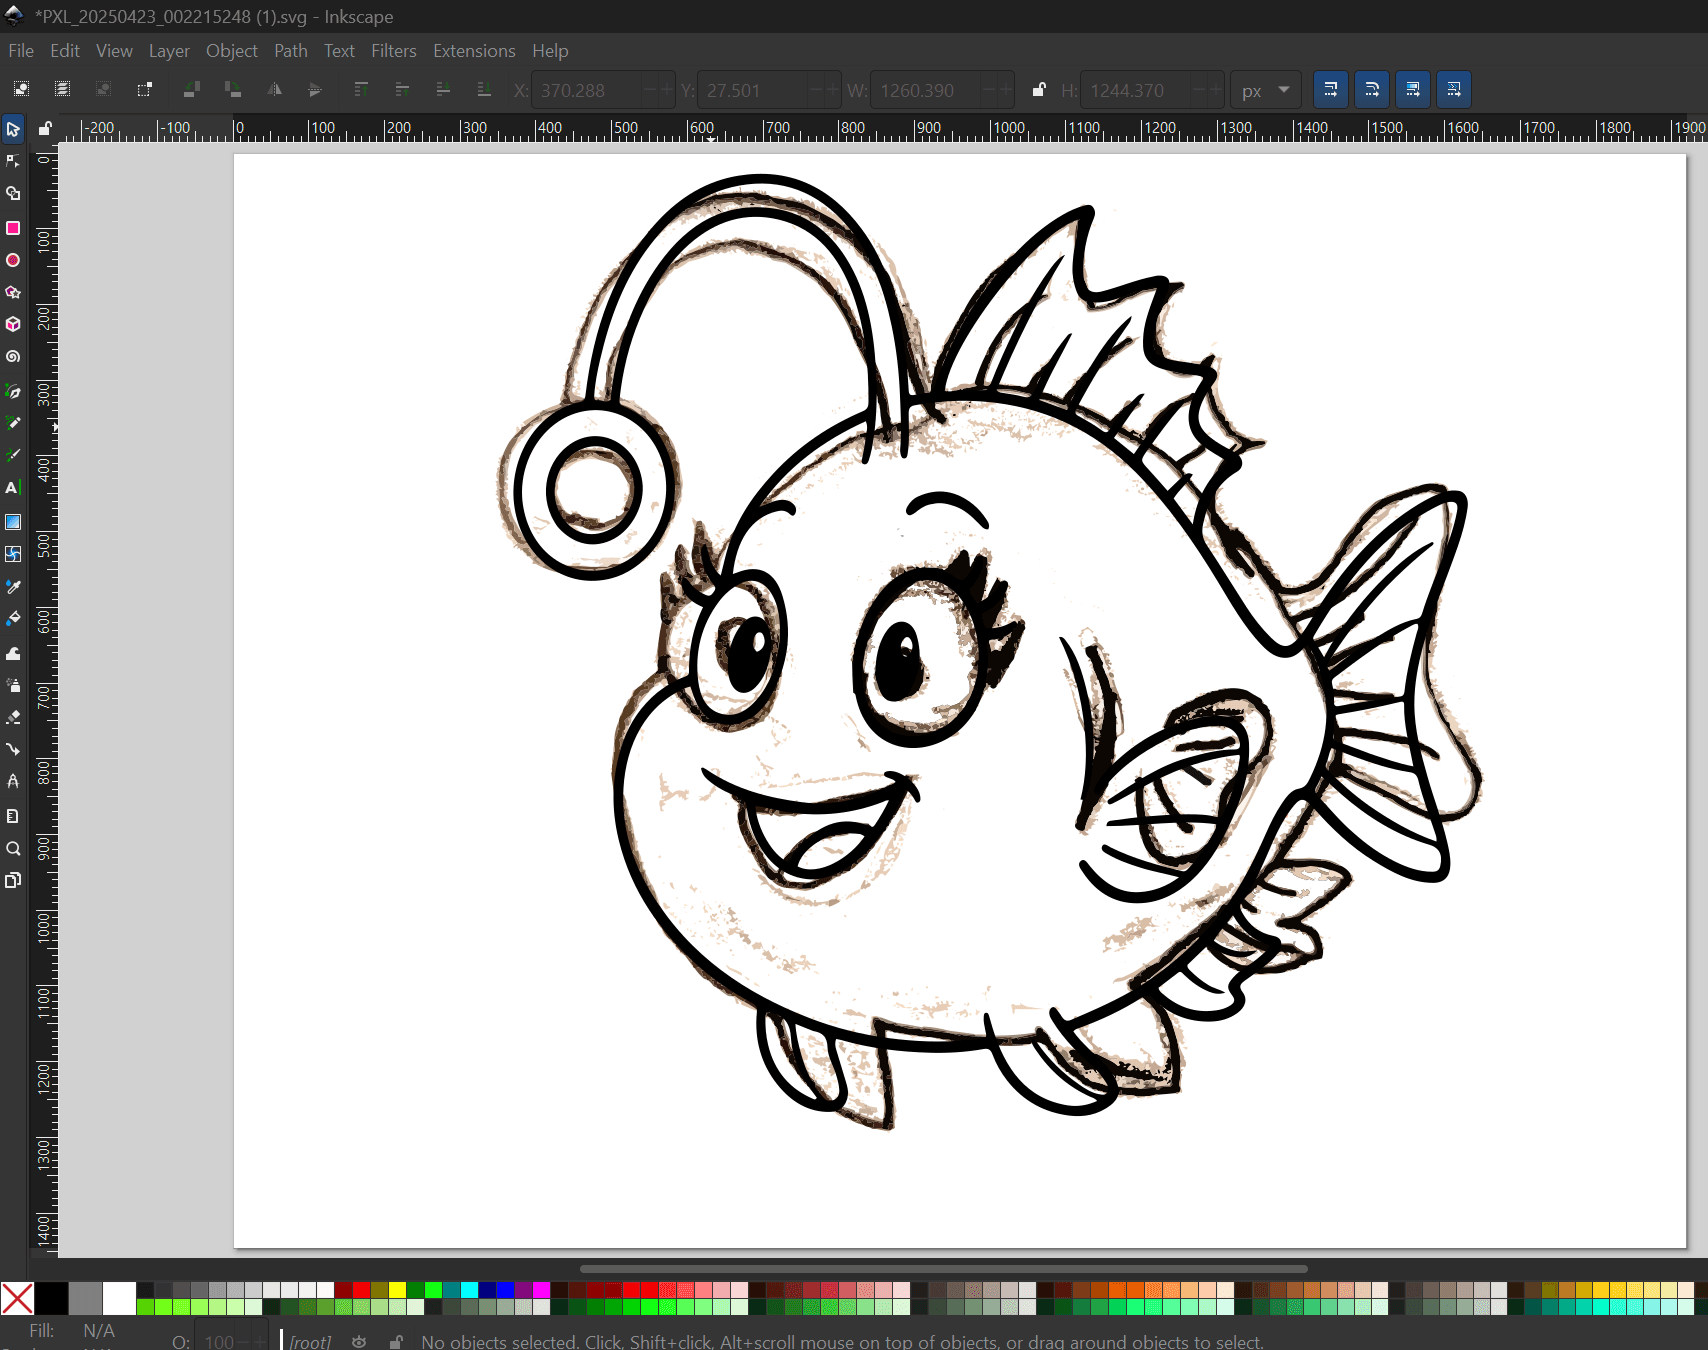The image size is (1708, 1350).
Task: Toggle current layer visibility eye icon
Action: pyautogui.click(x=359, y=1341)
